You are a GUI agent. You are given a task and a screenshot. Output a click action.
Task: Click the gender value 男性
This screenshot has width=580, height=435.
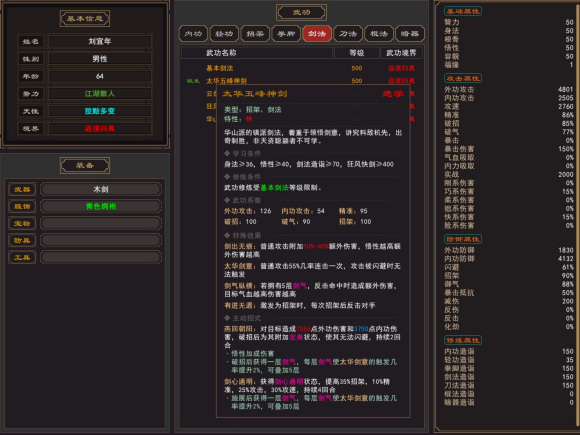coord(100,59)
